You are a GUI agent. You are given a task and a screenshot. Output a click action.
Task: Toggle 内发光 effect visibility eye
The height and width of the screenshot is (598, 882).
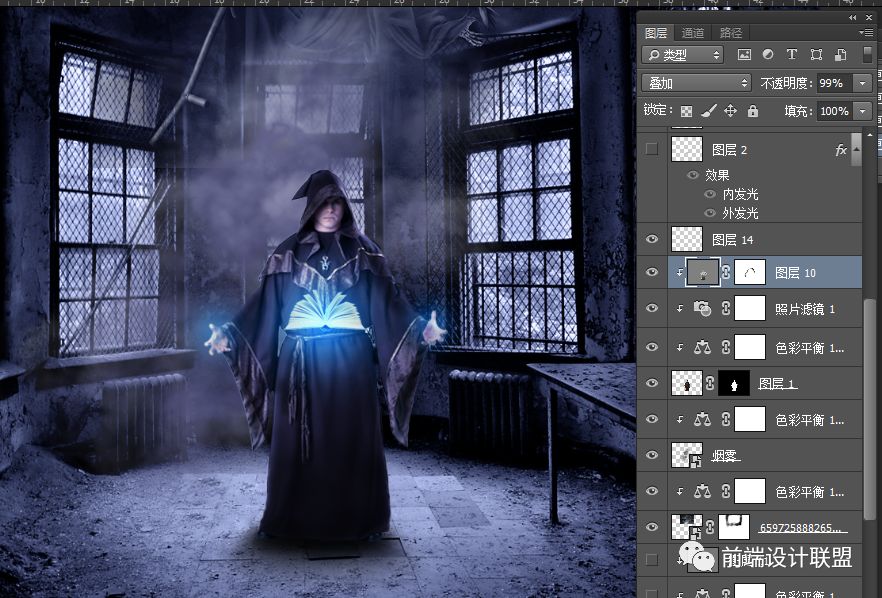point(710,194)
